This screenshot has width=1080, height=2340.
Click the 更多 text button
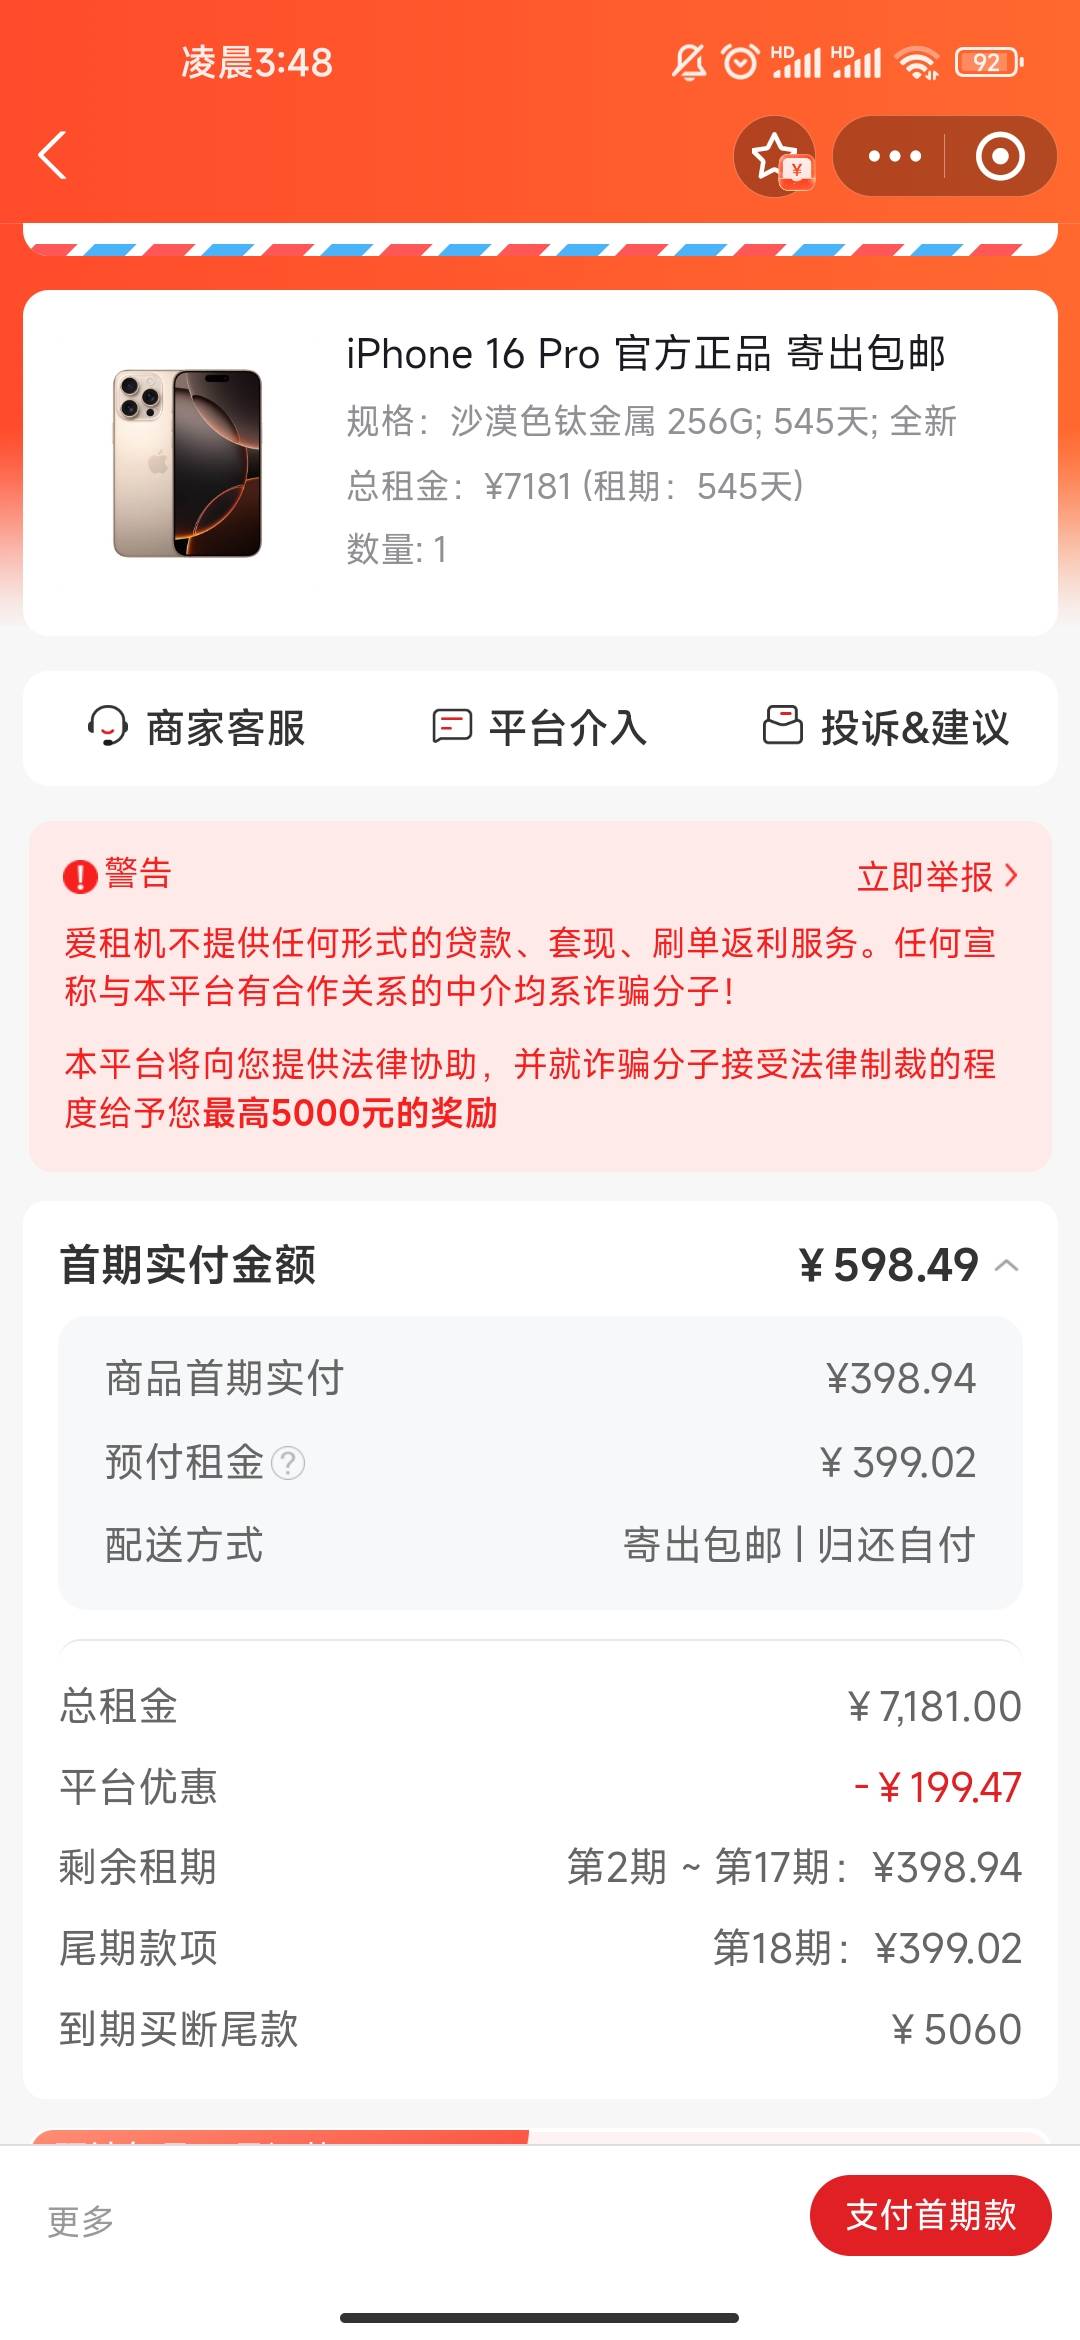81,2221
